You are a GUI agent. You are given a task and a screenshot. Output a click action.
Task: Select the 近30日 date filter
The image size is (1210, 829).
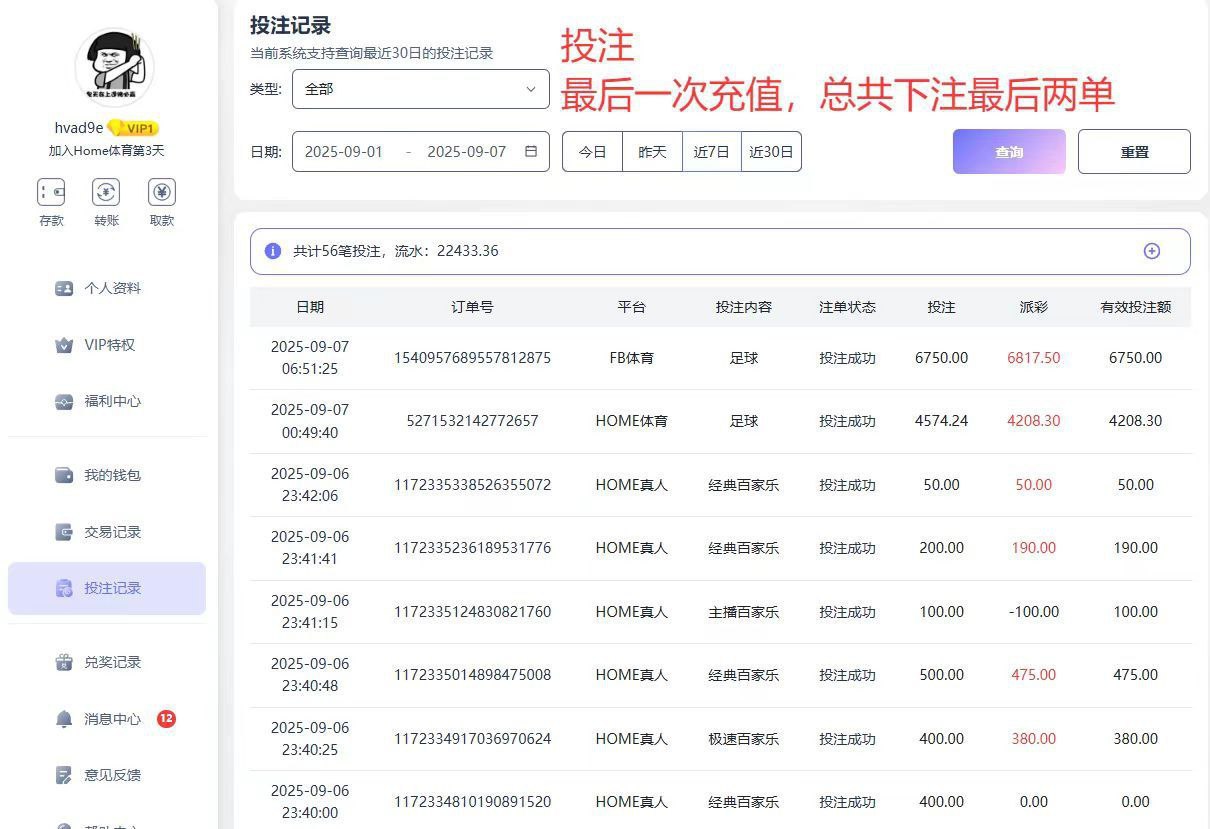(771, 152)
